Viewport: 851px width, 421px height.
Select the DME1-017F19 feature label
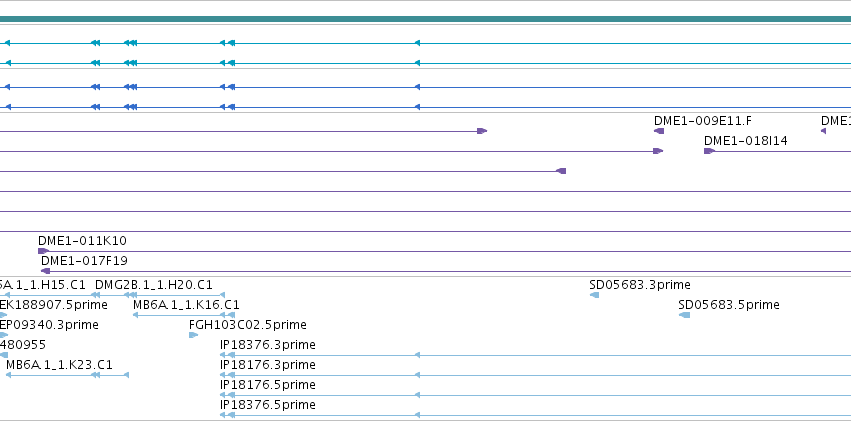coord(84,261)
